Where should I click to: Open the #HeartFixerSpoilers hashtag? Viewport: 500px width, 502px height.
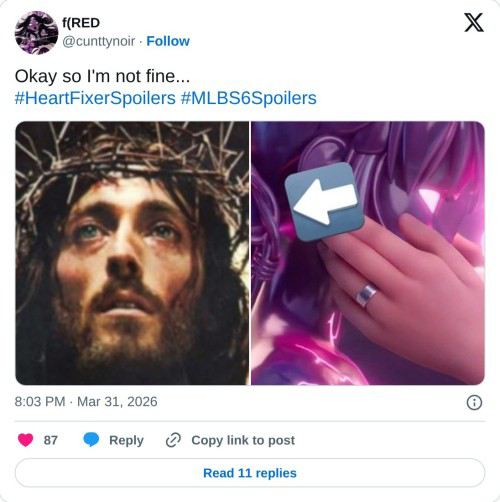click(x=95, y=98)
